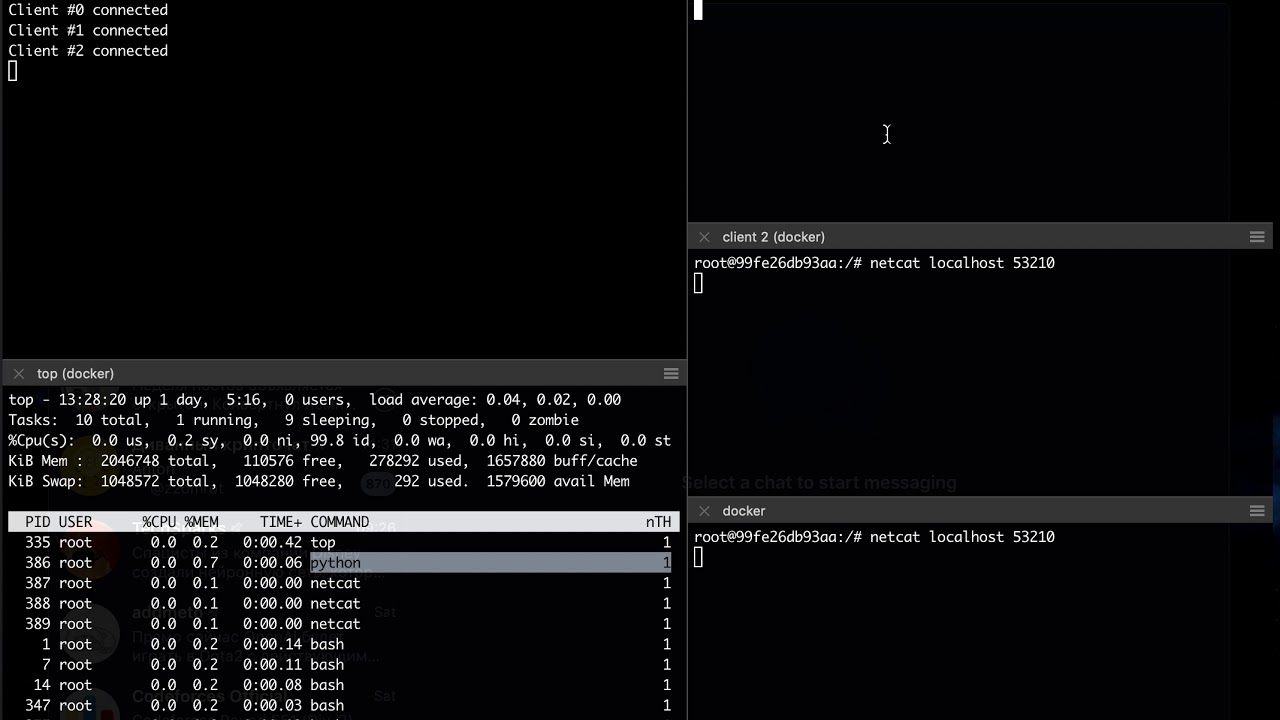
Task: Click the PID column header in top
Action: (37, 522)
